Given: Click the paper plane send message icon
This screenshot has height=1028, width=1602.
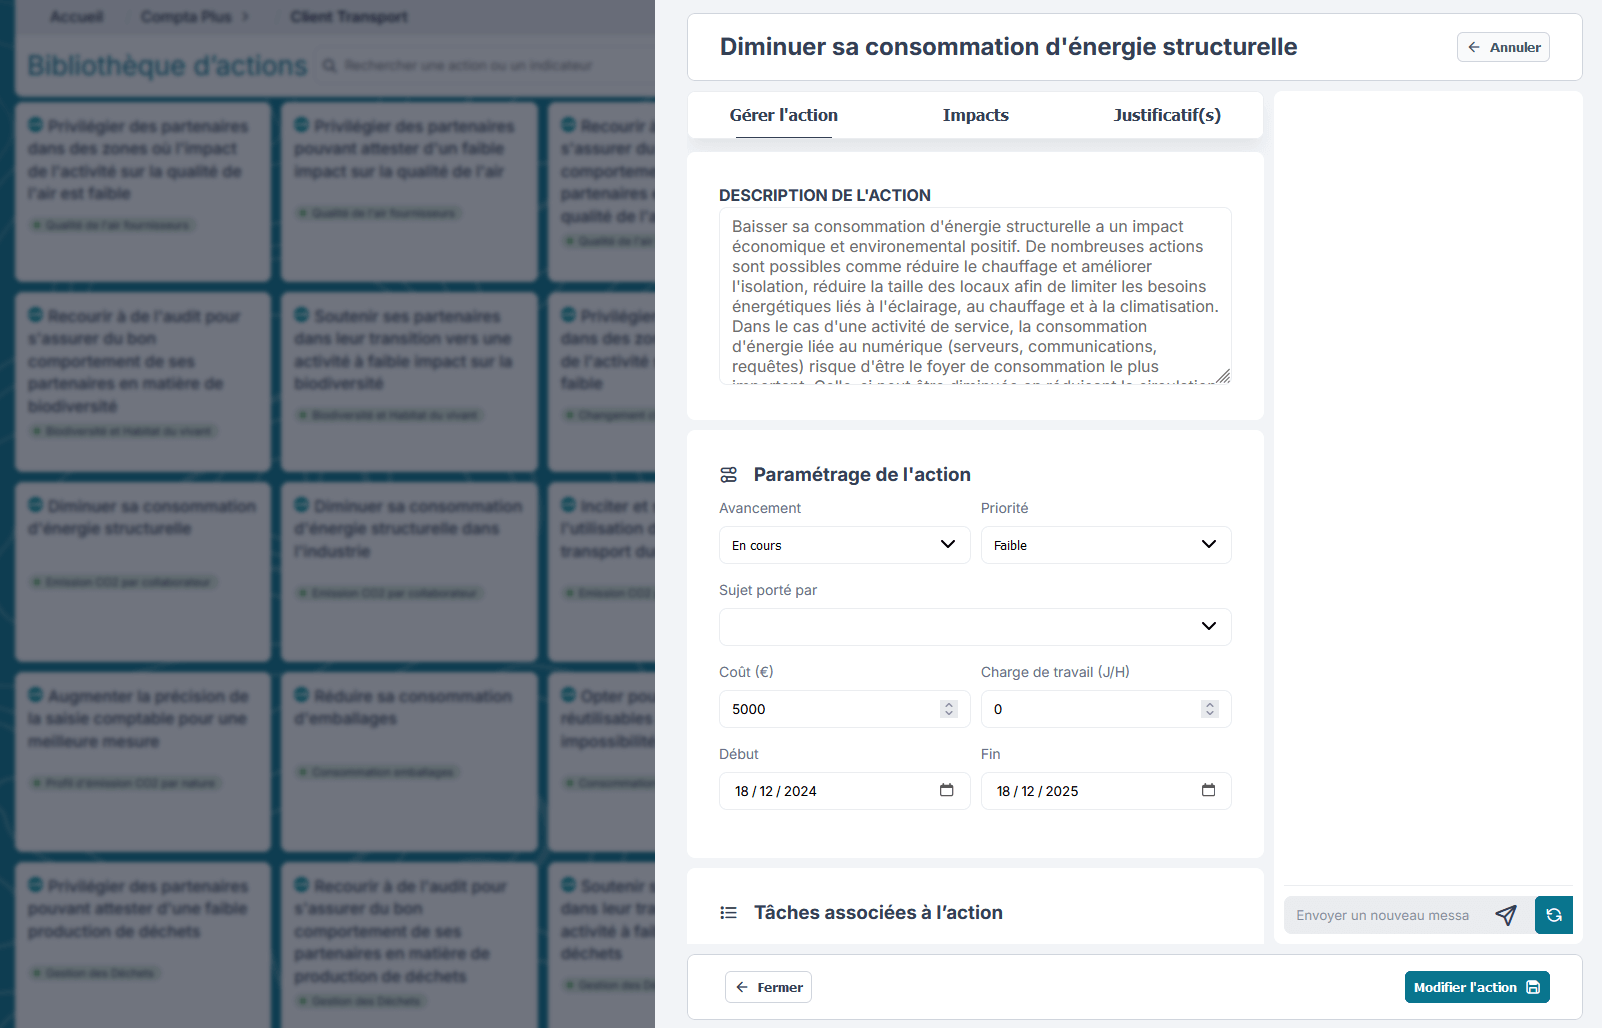Looking at the screenshot, I should tap(1505, 915).
